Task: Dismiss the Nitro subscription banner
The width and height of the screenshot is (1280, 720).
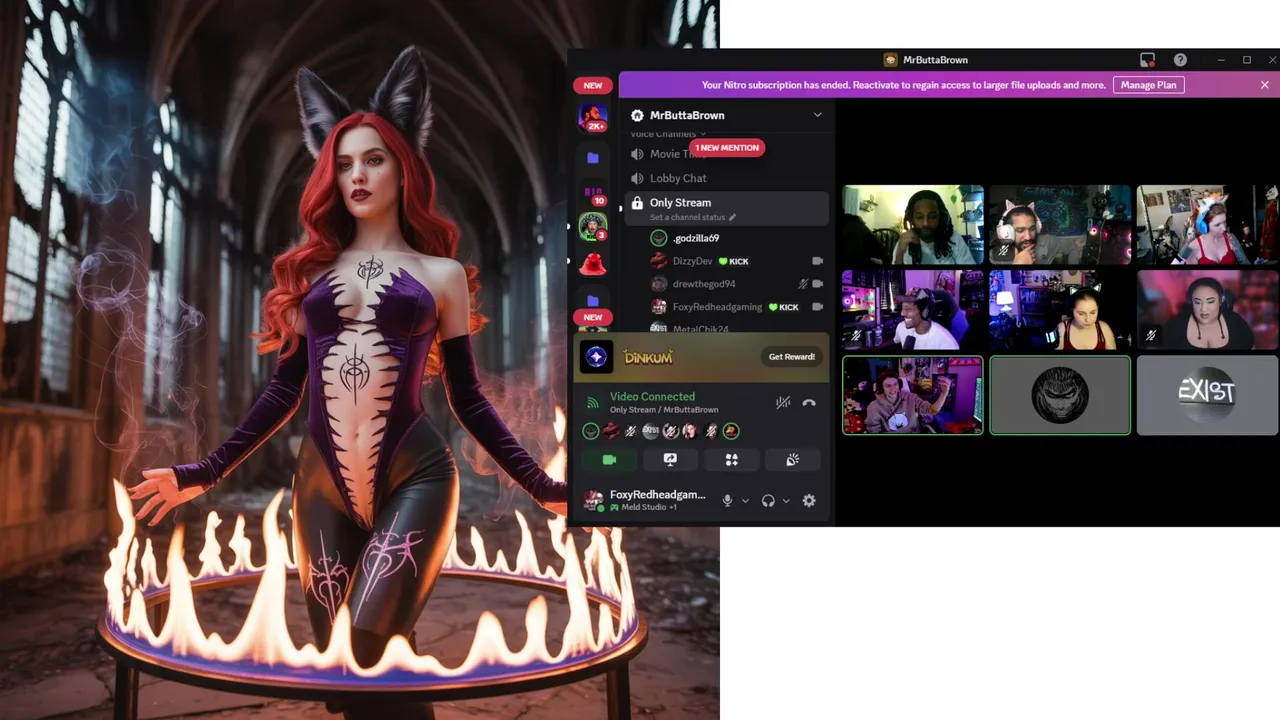Action: click(1264, 85)
